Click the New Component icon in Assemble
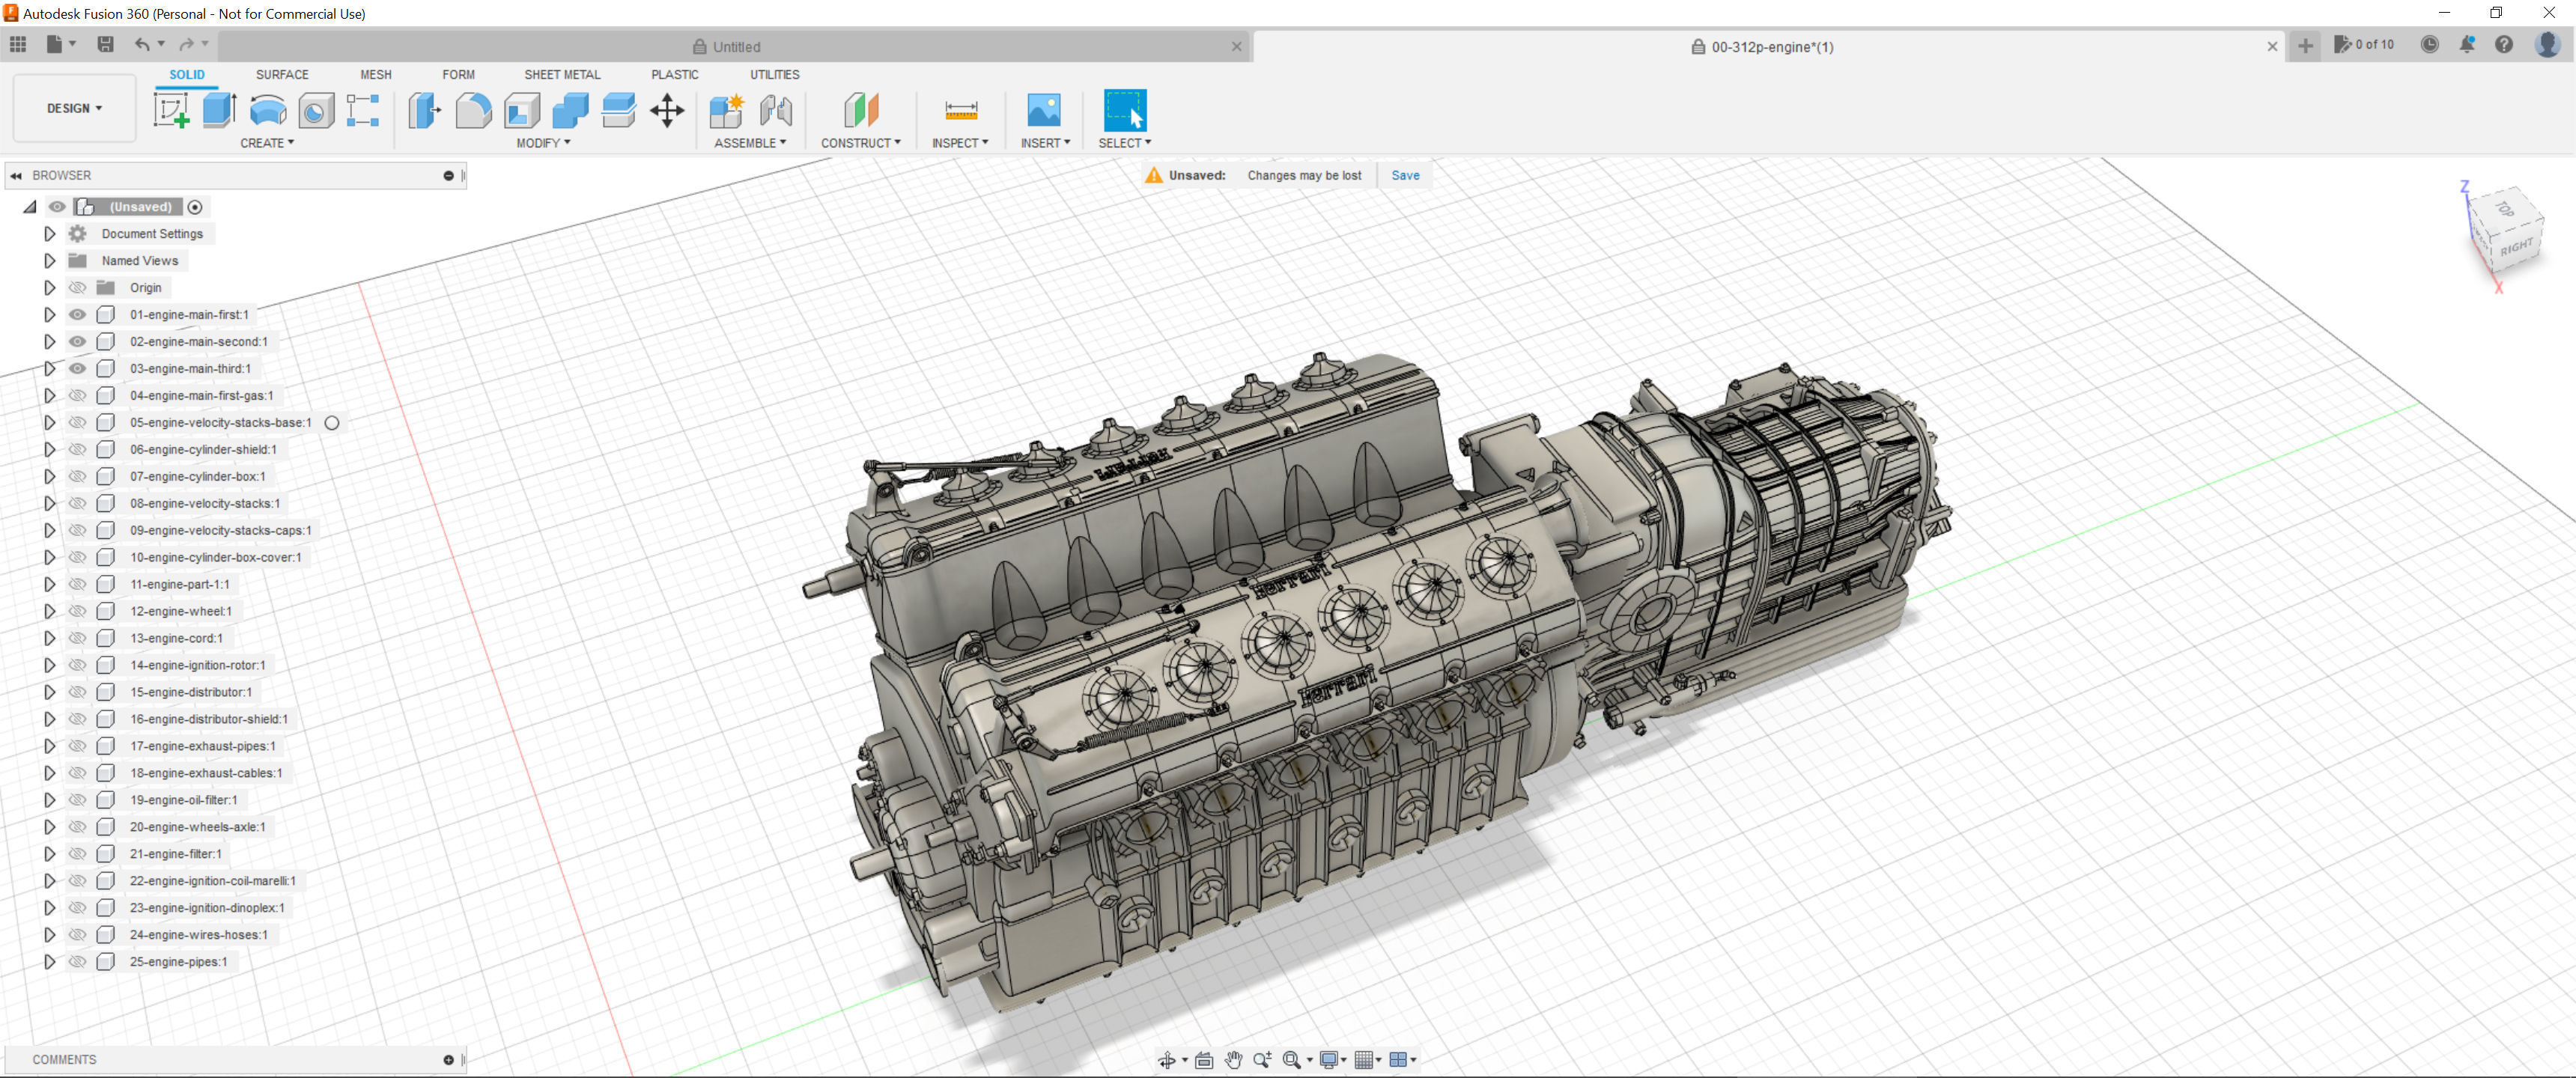This screenshot has height=1078, width=2576. coord(727,110)
